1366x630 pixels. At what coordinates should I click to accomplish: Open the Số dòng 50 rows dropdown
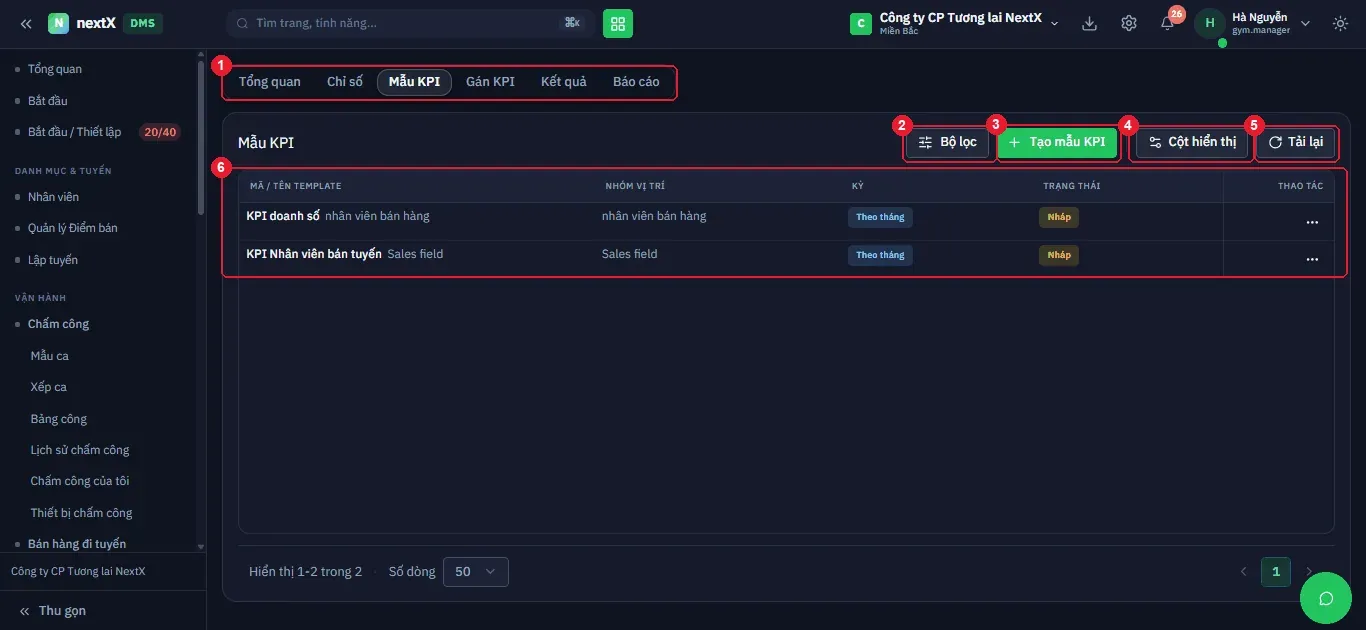point(475,572)
